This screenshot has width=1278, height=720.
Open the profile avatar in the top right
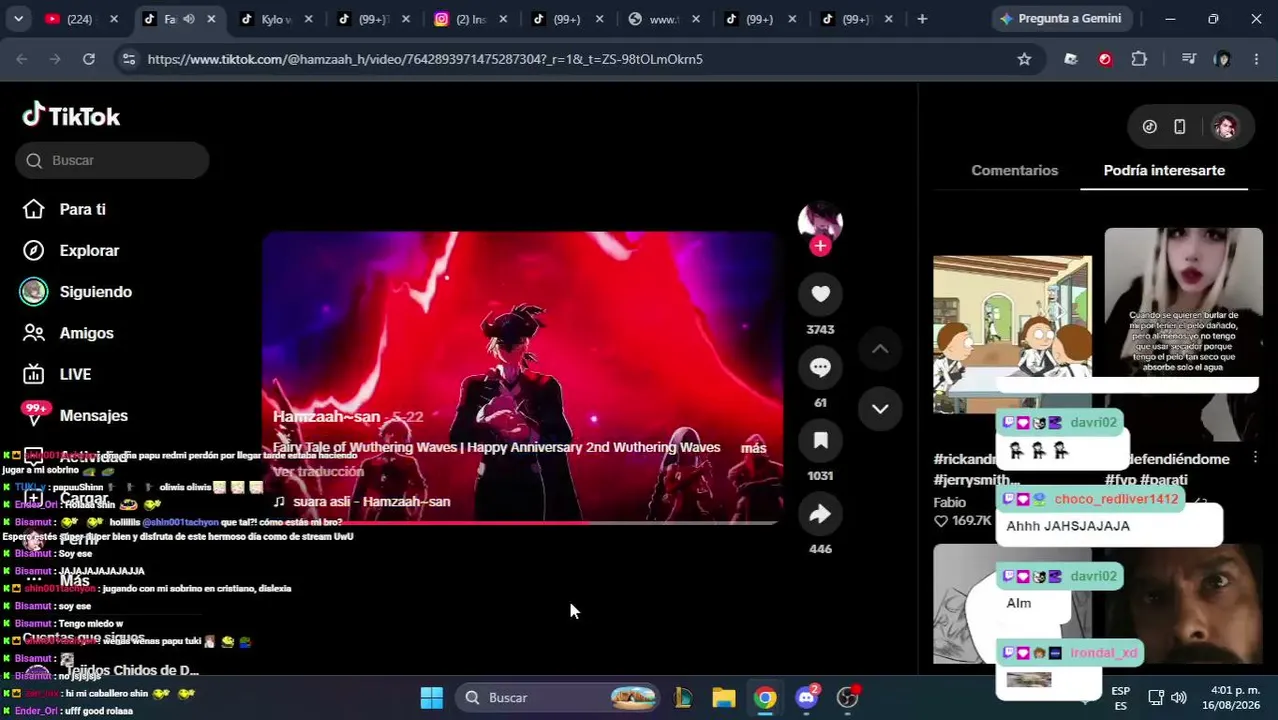pos(1225,127)
